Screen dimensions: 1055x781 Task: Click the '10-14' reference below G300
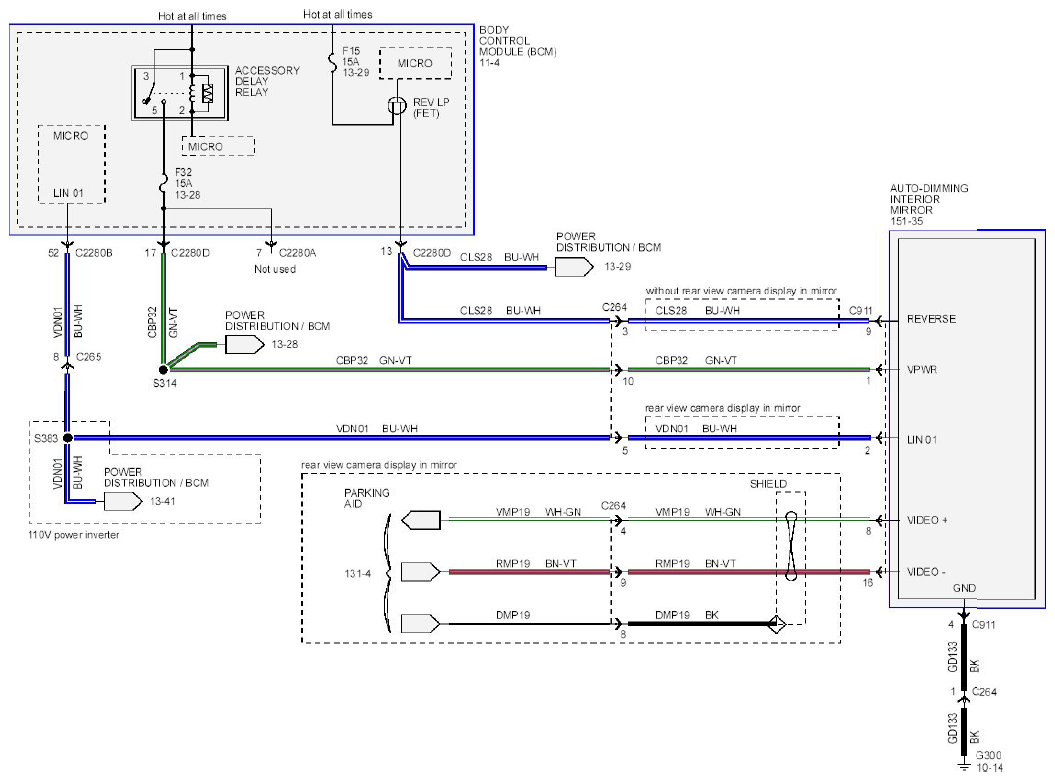(989, 768)
